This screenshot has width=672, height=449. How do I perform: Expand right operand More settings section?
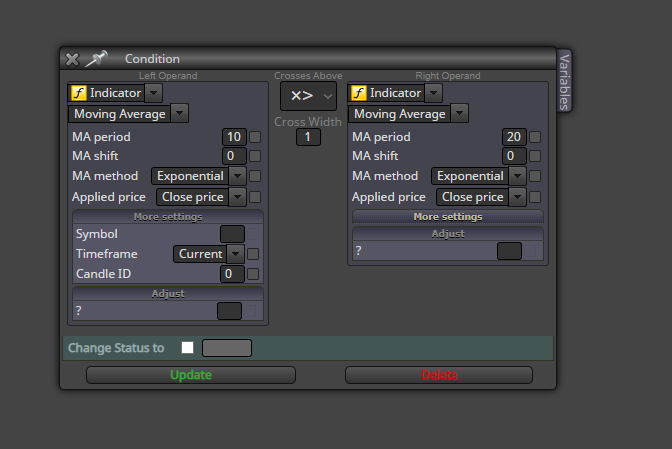[x=448, y=217]
